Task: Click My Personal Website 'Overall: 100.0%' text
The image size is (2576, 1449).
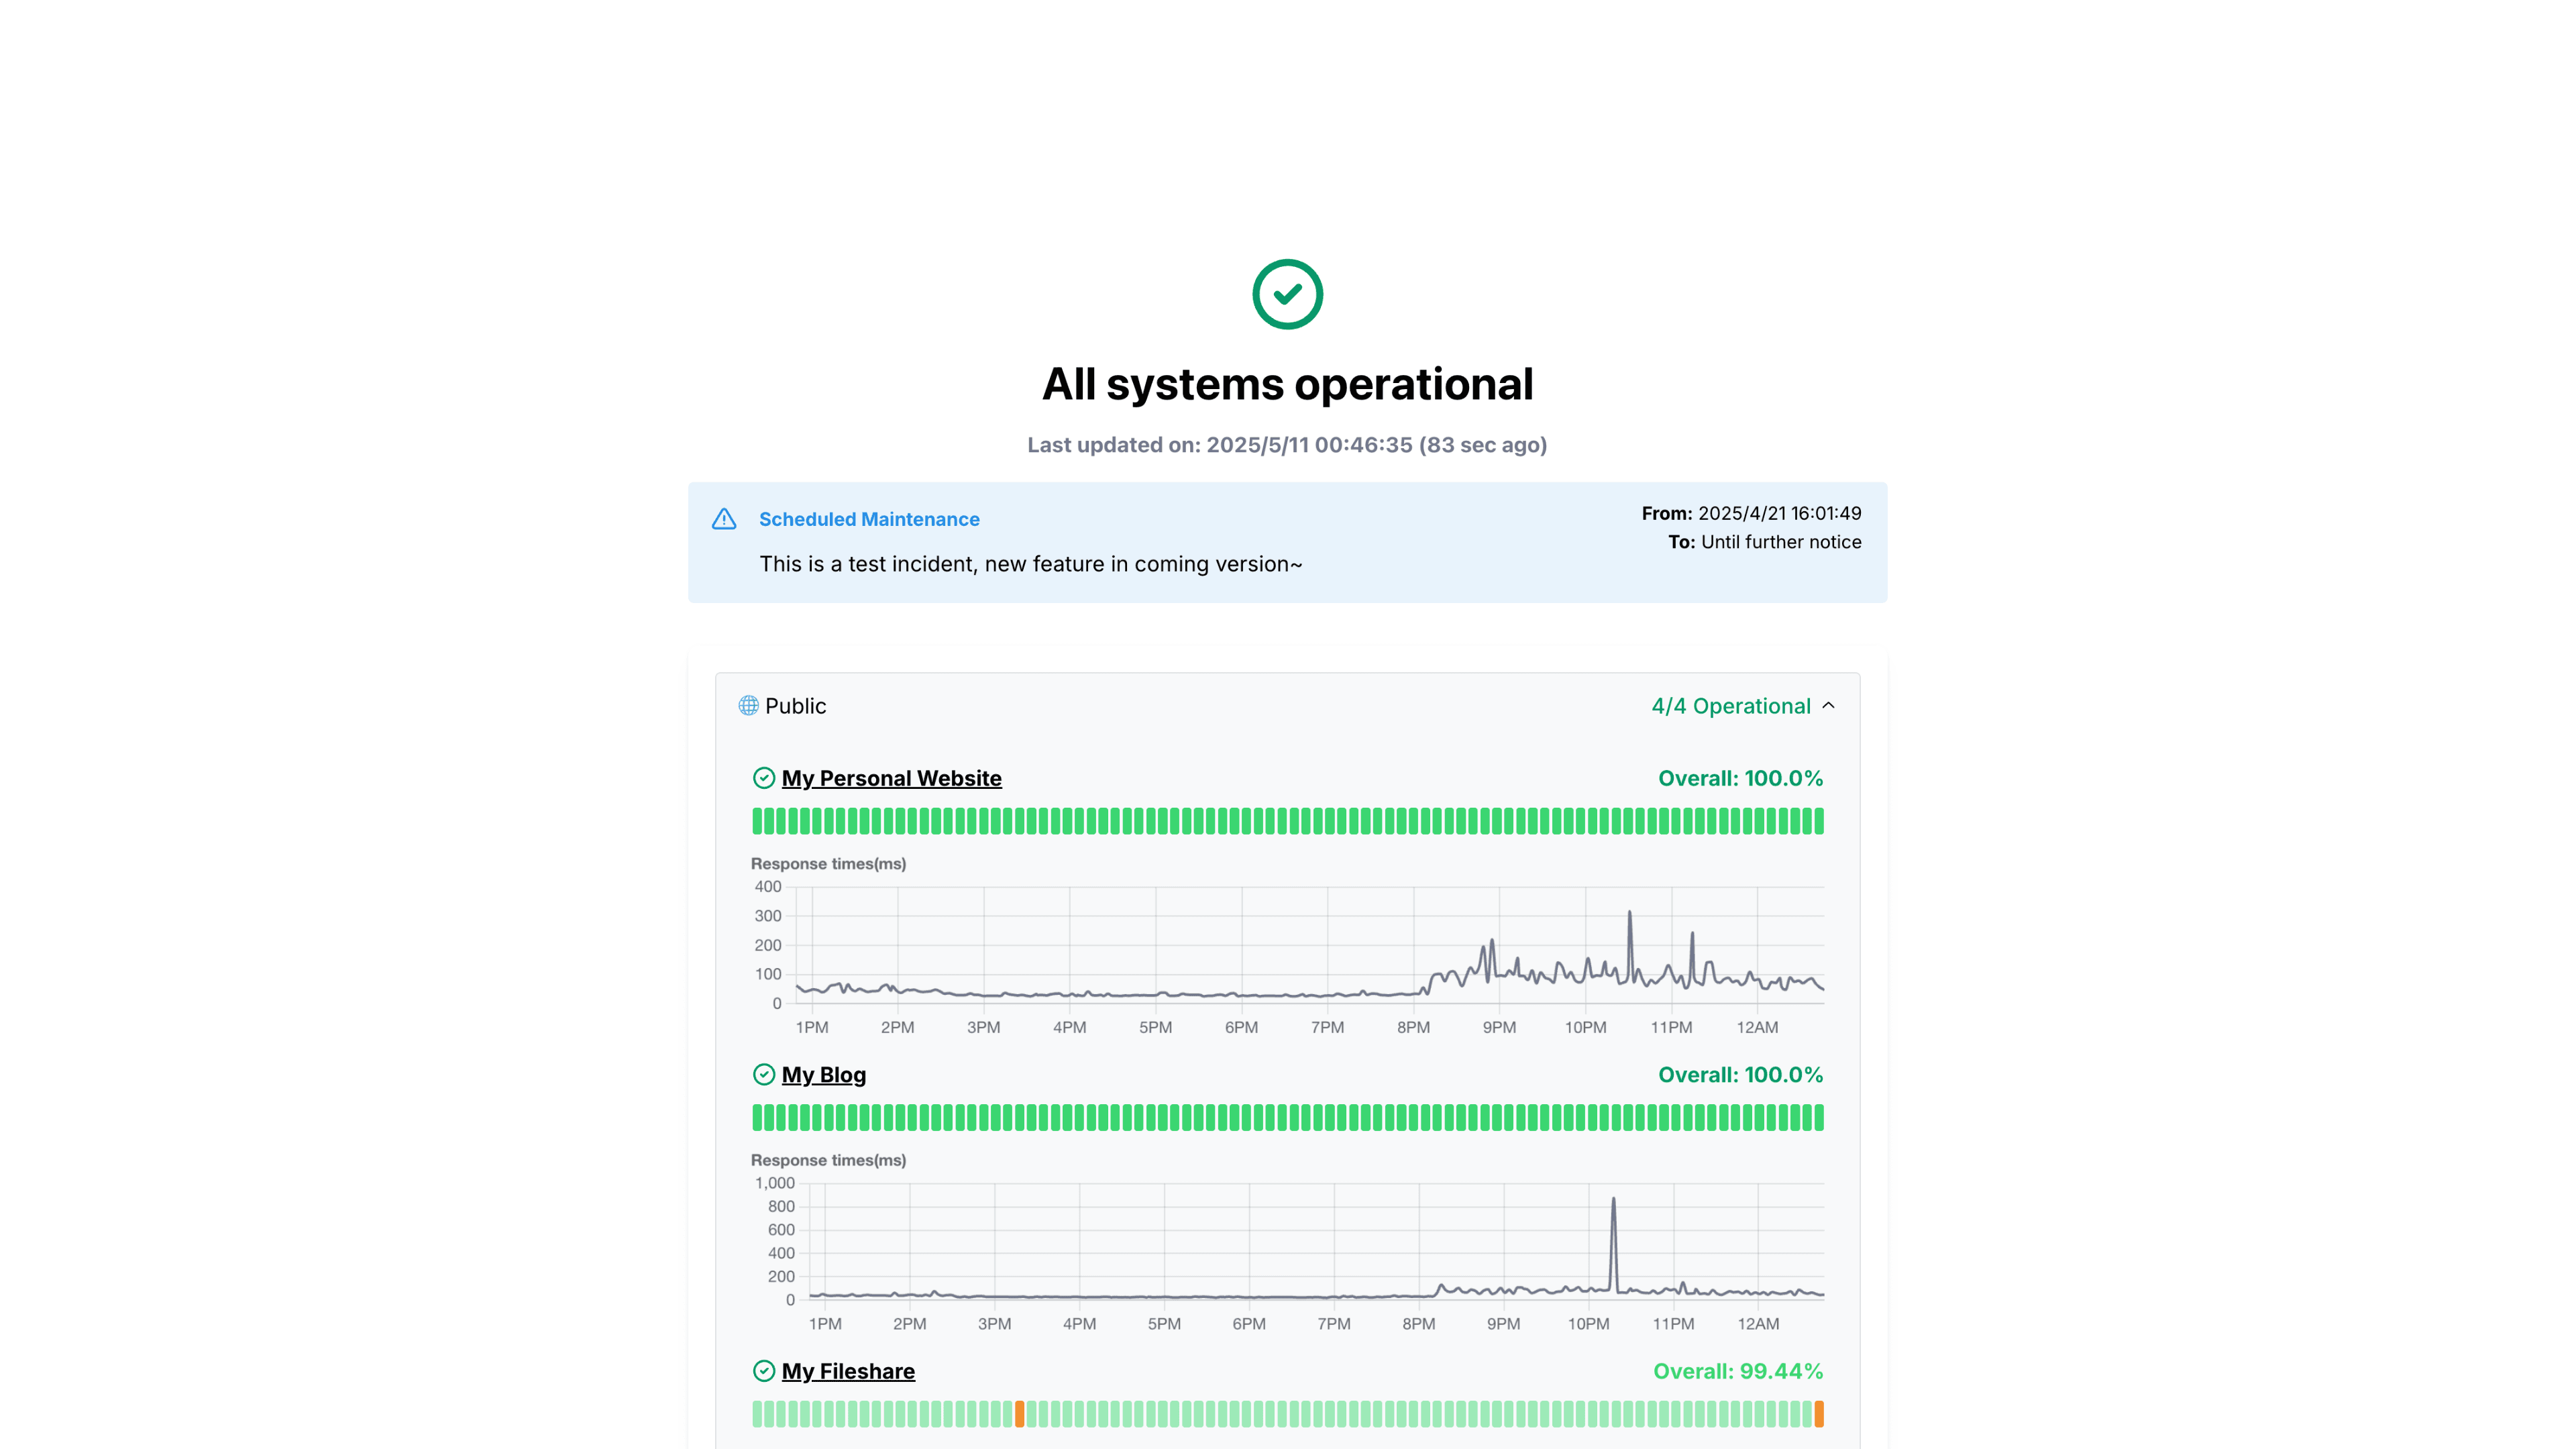Action: pyautogui.click(x=1740, y=778)
